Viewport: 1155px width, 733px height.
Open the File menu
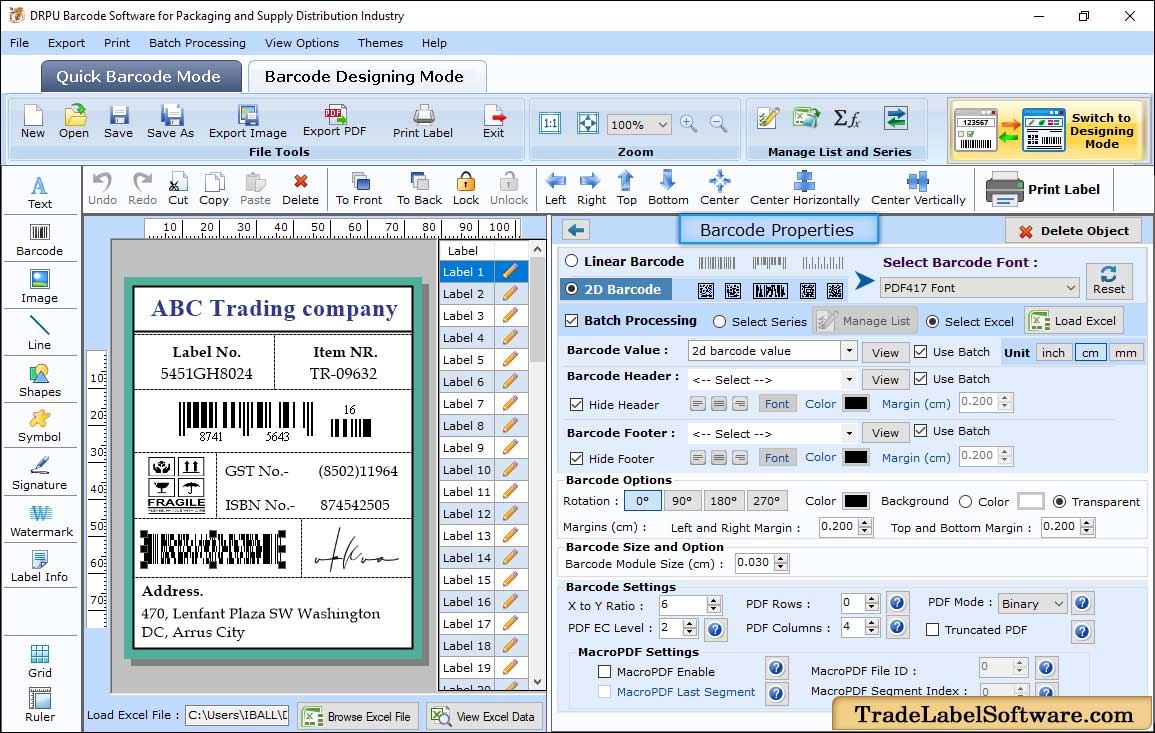pos(20,43)
